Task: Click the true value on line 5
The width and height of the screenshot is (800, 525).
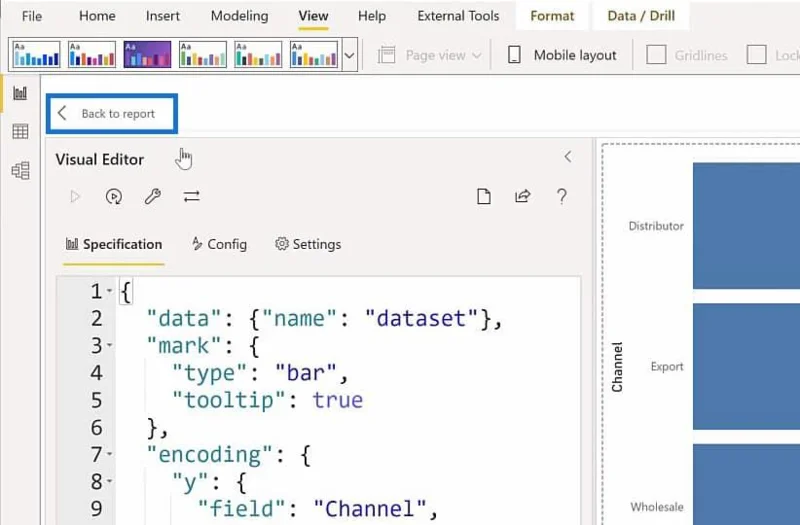Action: point(337,400)
